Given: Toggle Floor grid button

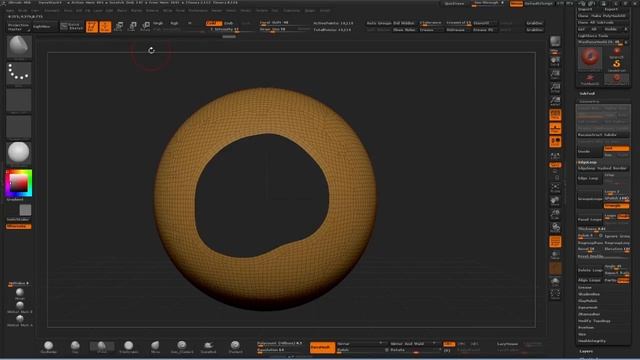Looking at the screenshot, I should click(555, 128).
